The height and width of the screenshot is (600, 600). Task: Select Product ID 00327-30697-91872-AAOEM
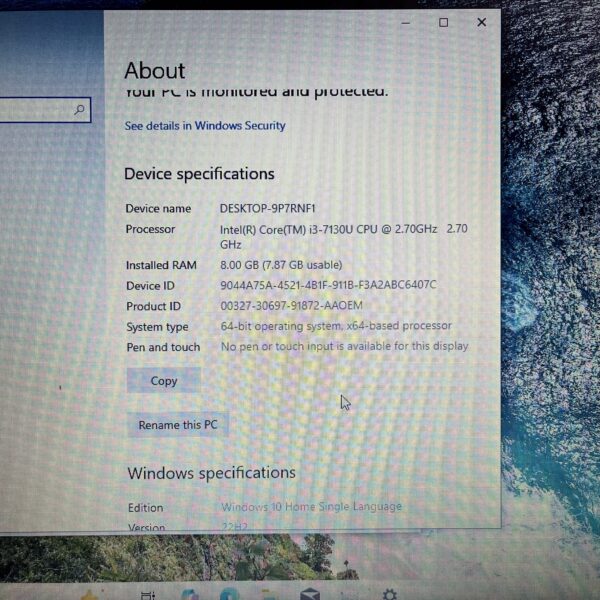291,306
